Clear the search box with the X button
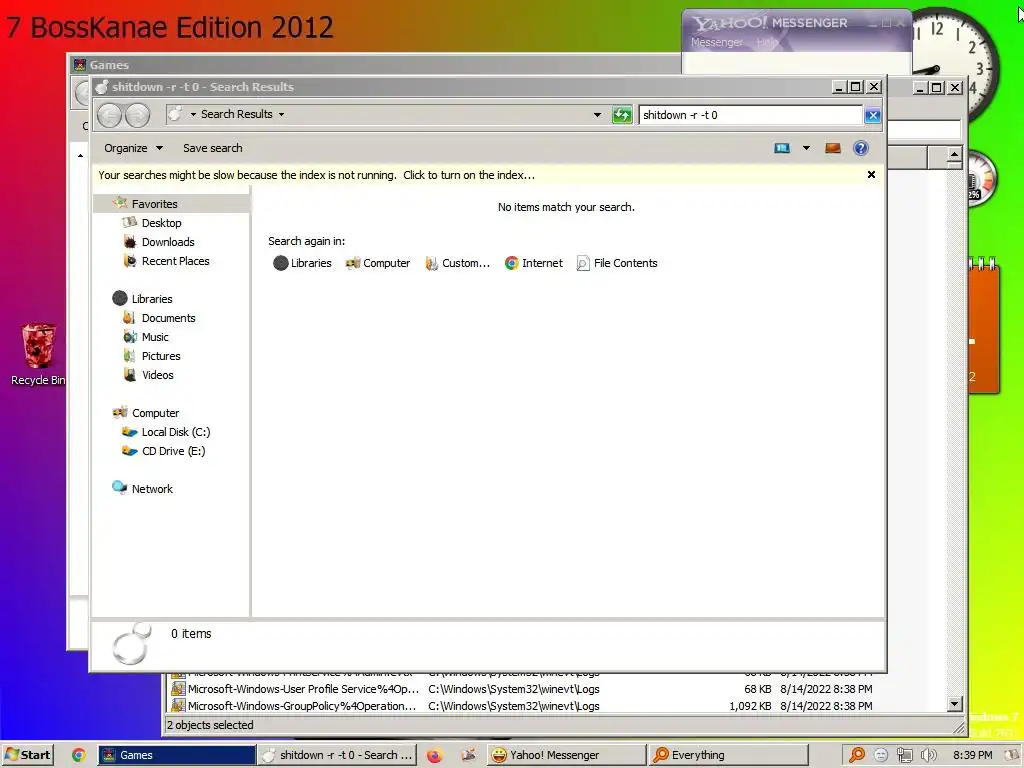Image resolution: width=1024 pixels, height=768 pixels. 872,116
